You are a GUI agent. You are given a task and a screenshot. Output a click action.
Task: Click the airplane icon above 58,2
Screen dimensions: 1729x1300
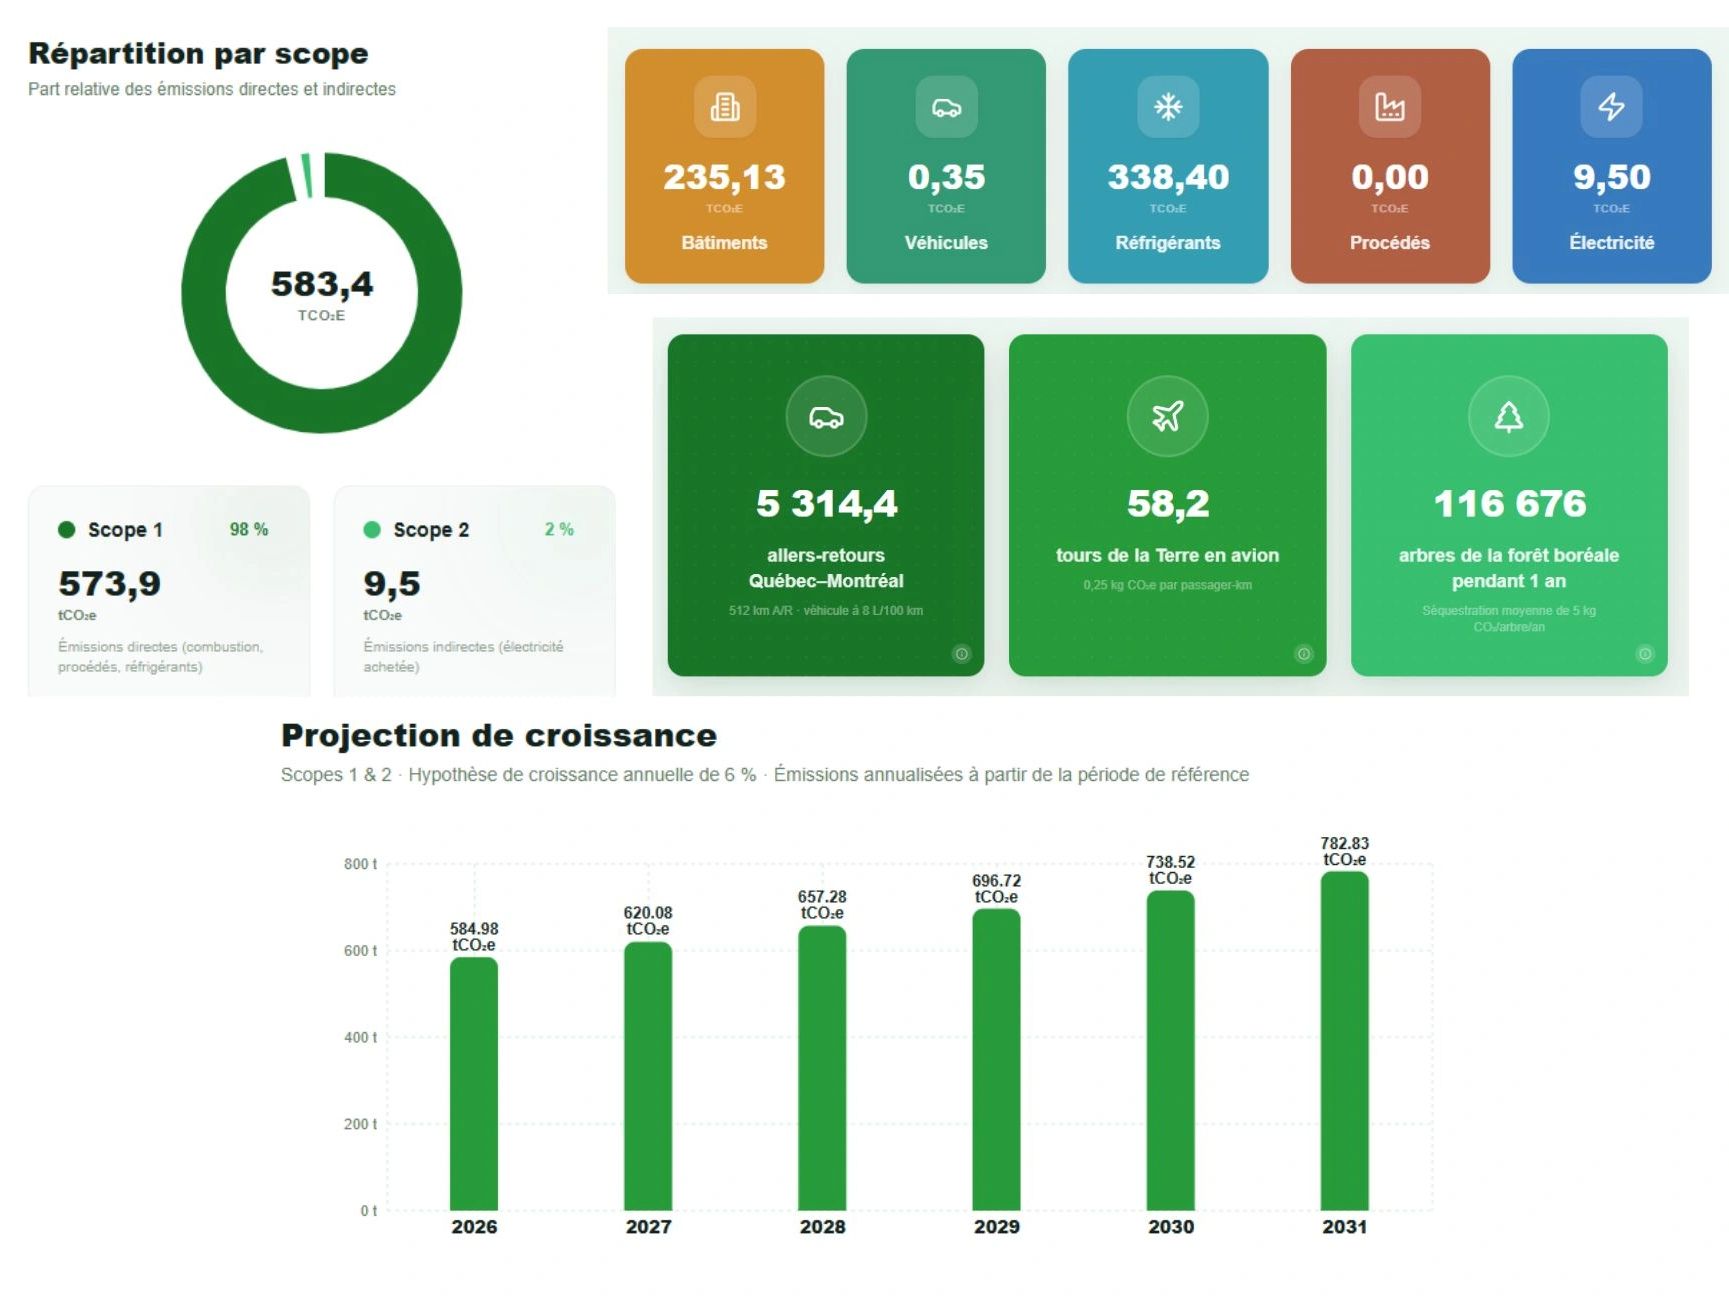[x=1167, y=416]
